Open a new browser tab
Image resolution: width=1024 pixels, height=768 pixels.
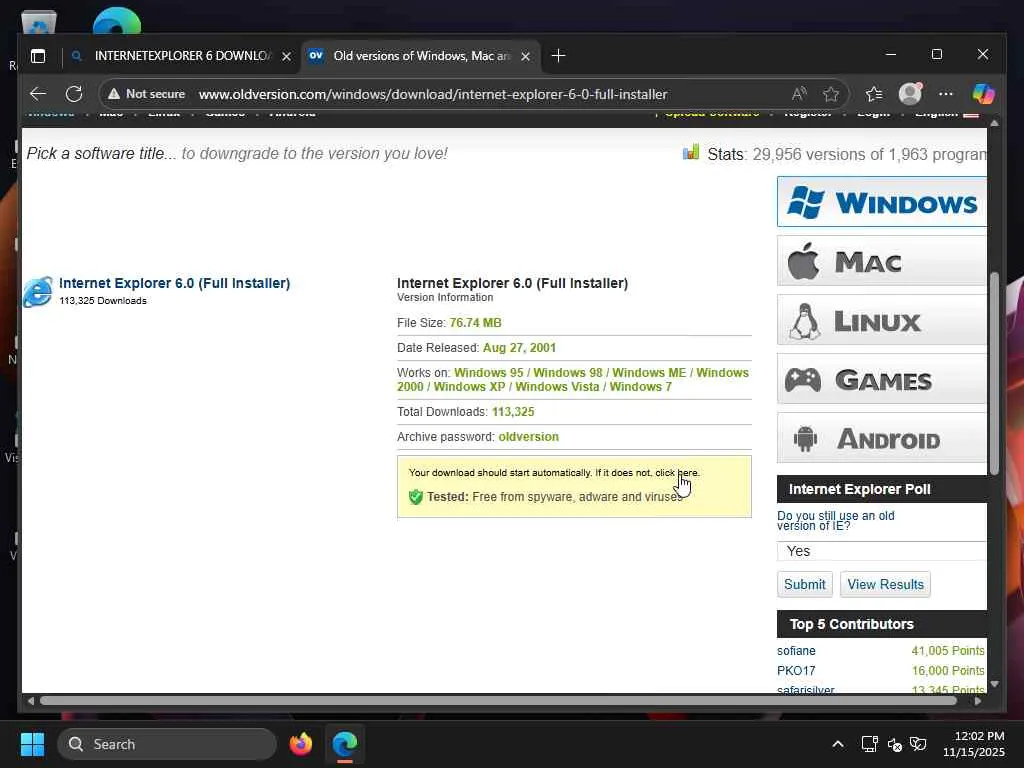[558, 56]
